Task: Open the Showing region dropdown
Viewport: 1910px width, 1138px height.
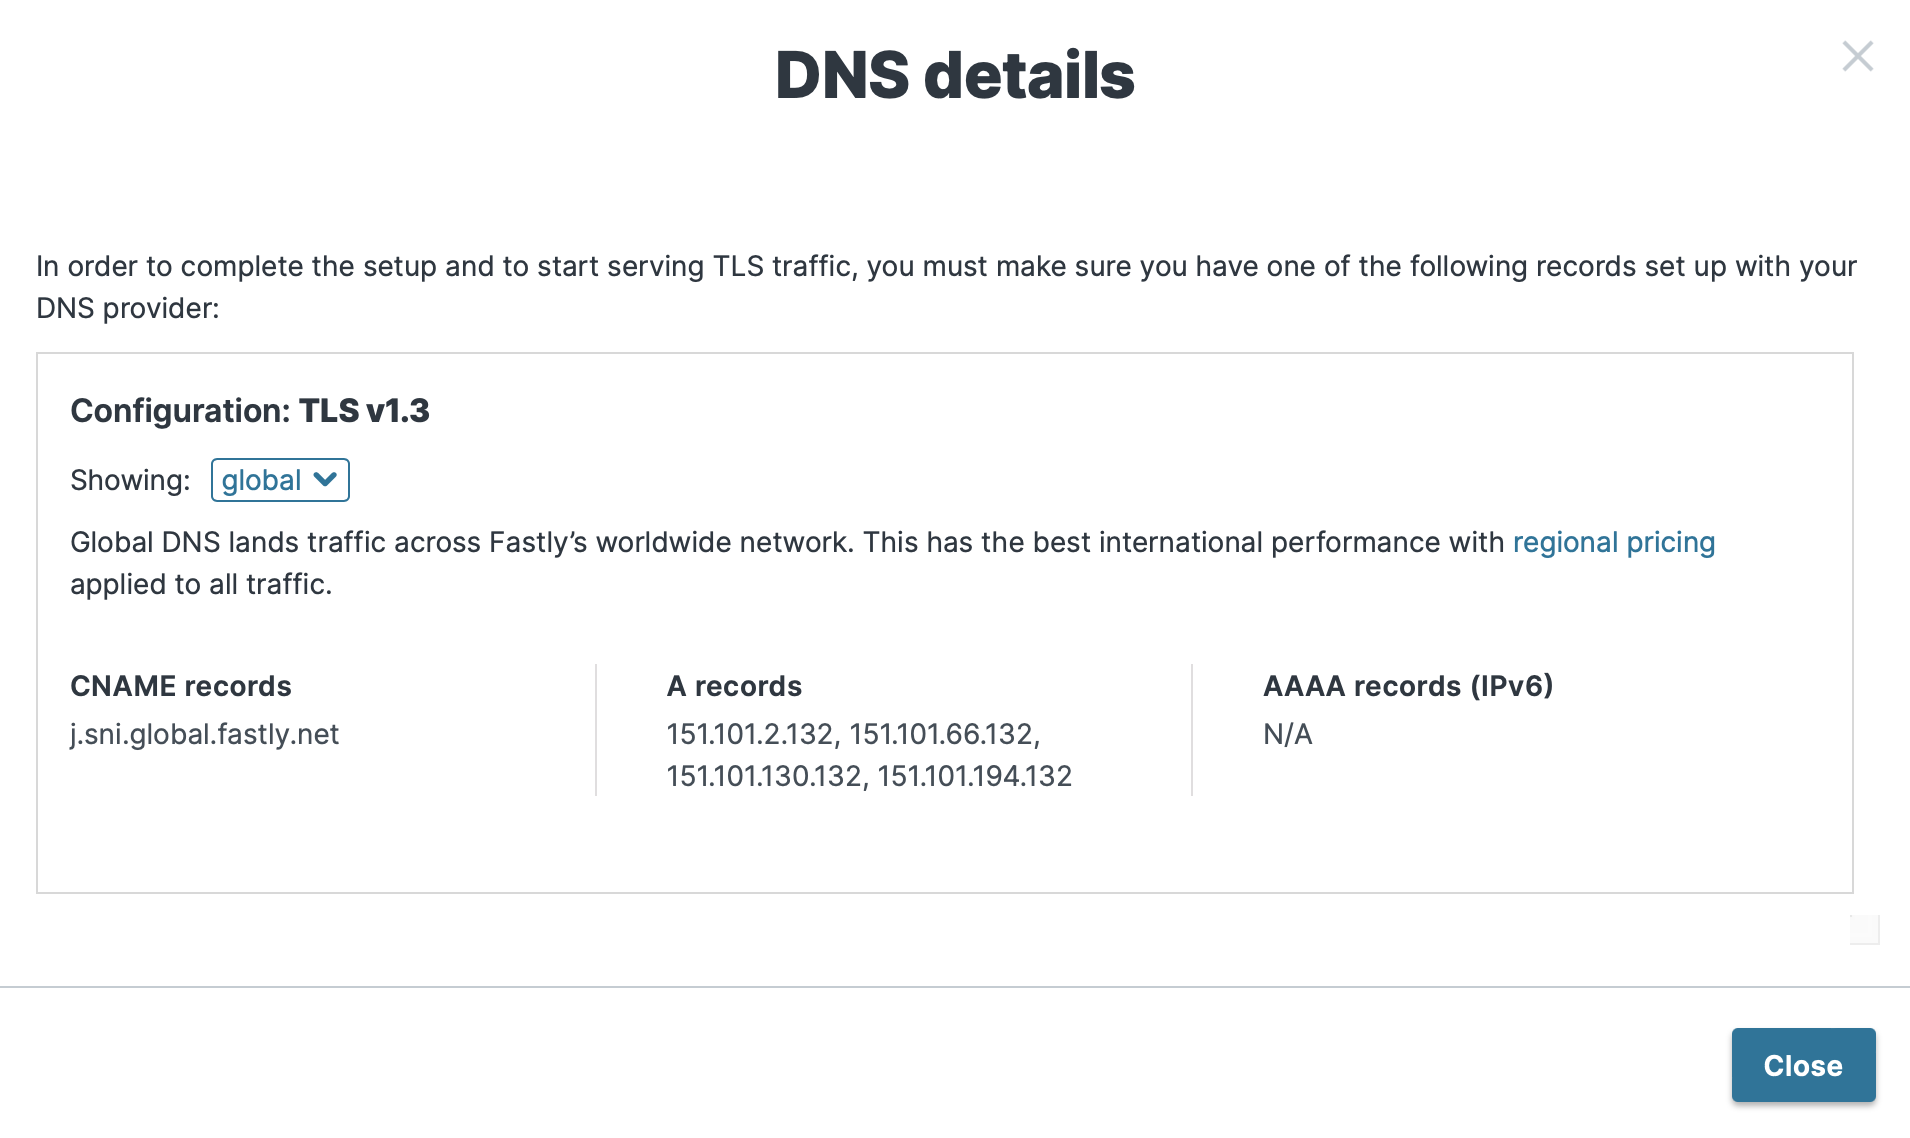Action: pos(279,480)
